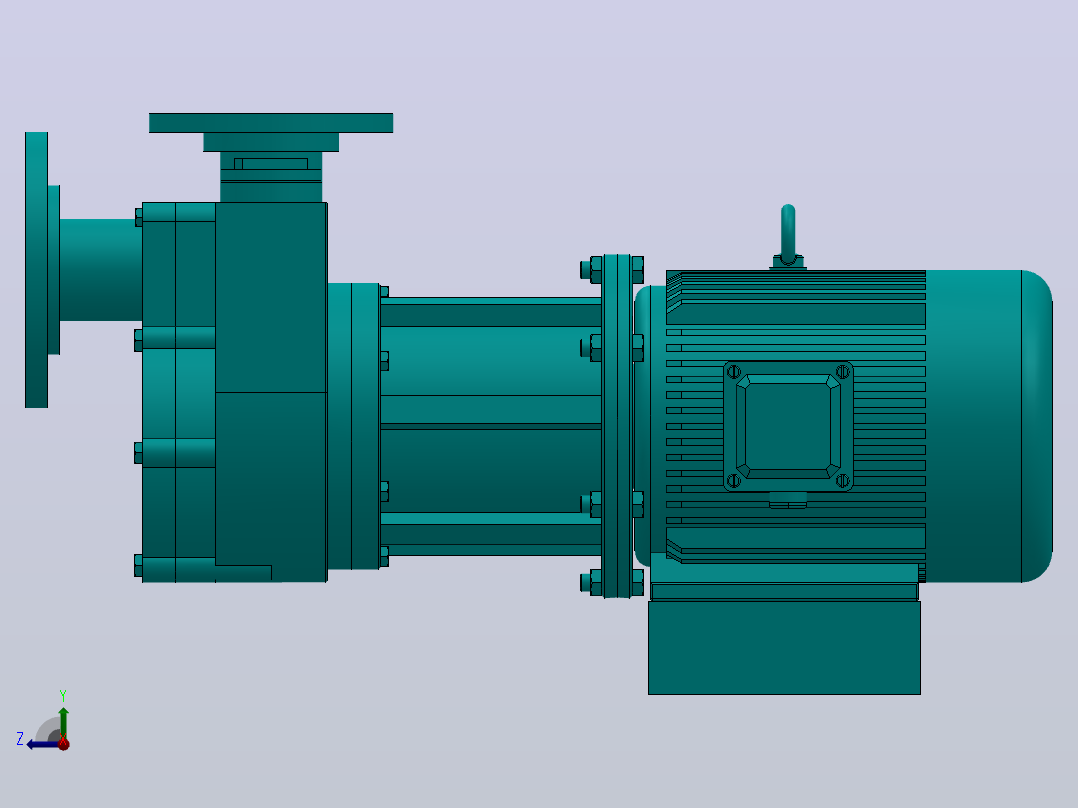The image size is (1078, 808).
Task: Select the bracket between pump and motor
Action: pos(491,426)
